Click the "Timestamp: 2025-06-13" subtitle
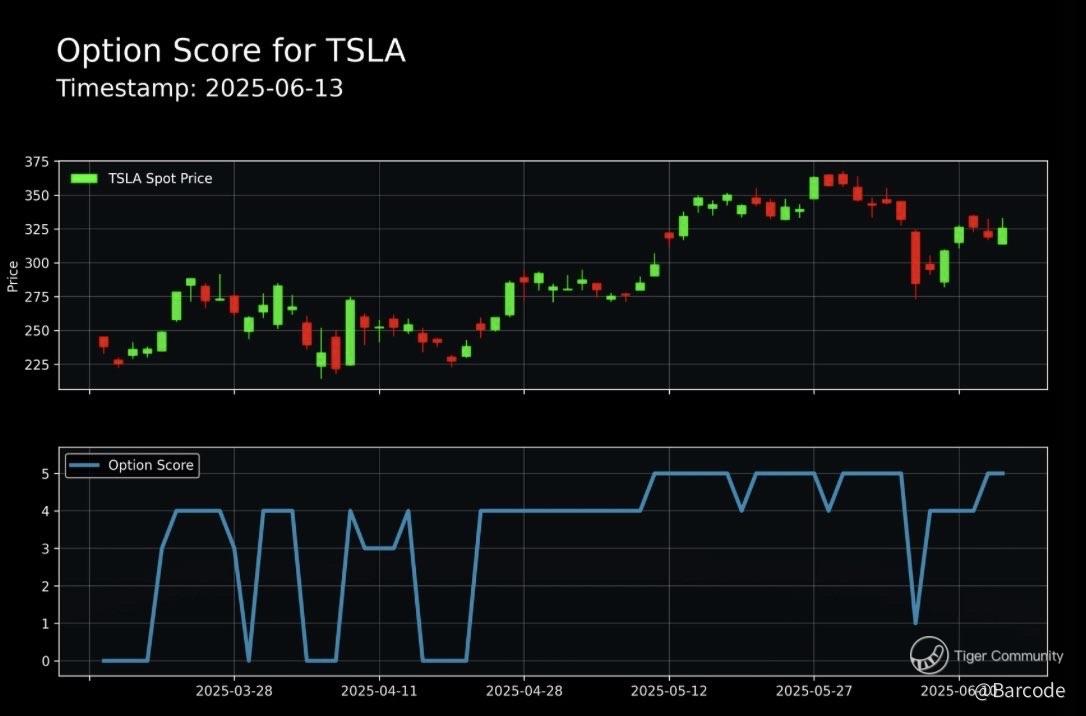This screenshot has width=1086, height=716. click(199, 89)
